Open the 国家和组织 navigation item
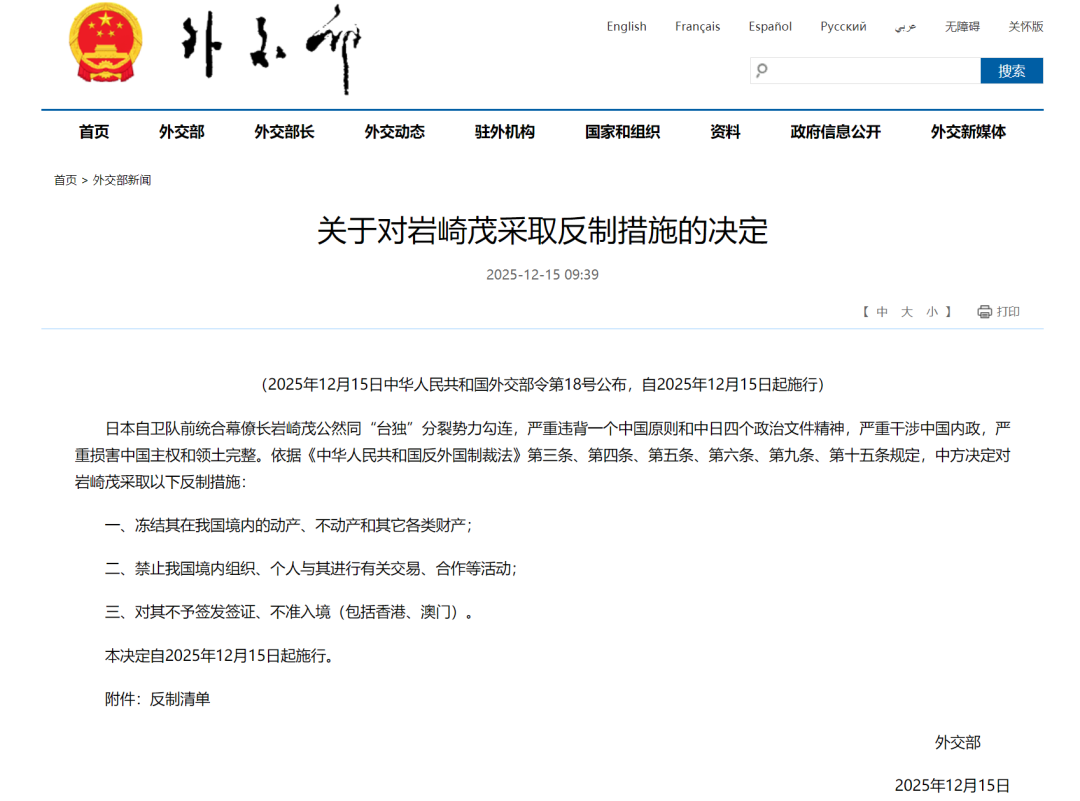The width and height of the screenshot is (1080, 801). point(623,132)
